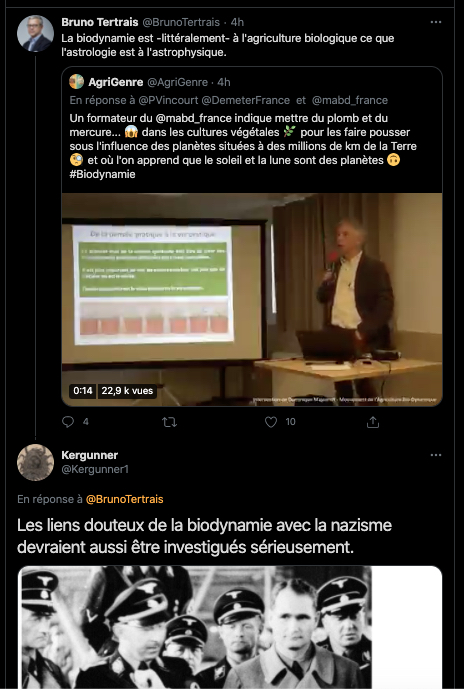The height and width of the screenshot is (689, 464).
Task: Click the reply icon under Bruno Tertrais's tweet
Action: pyautogui.click(x=68, y=422)
